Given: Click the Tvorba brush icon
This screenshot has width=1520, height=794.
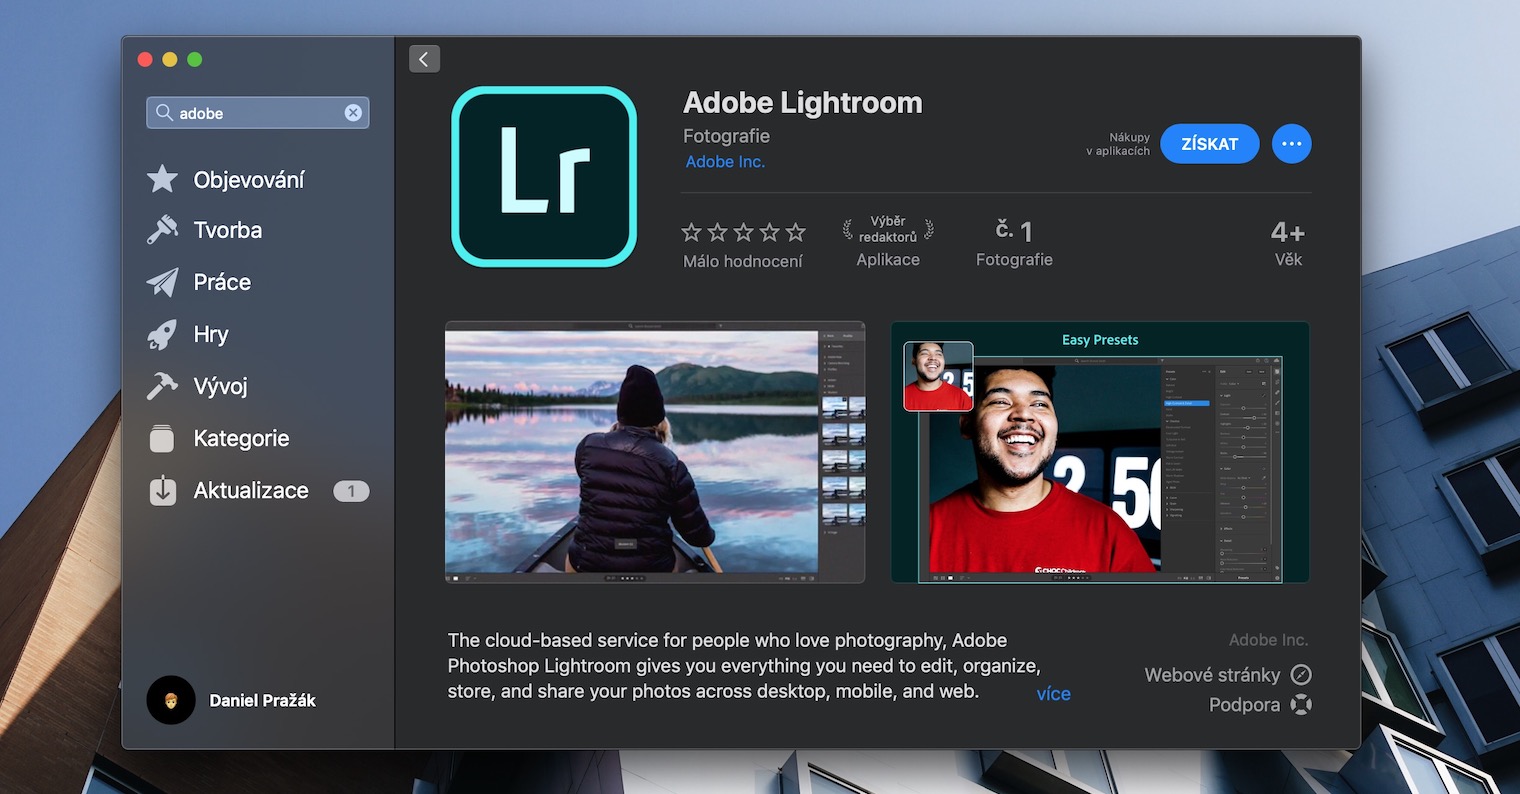Looking at the screenshot, I should tap(162, 230).
